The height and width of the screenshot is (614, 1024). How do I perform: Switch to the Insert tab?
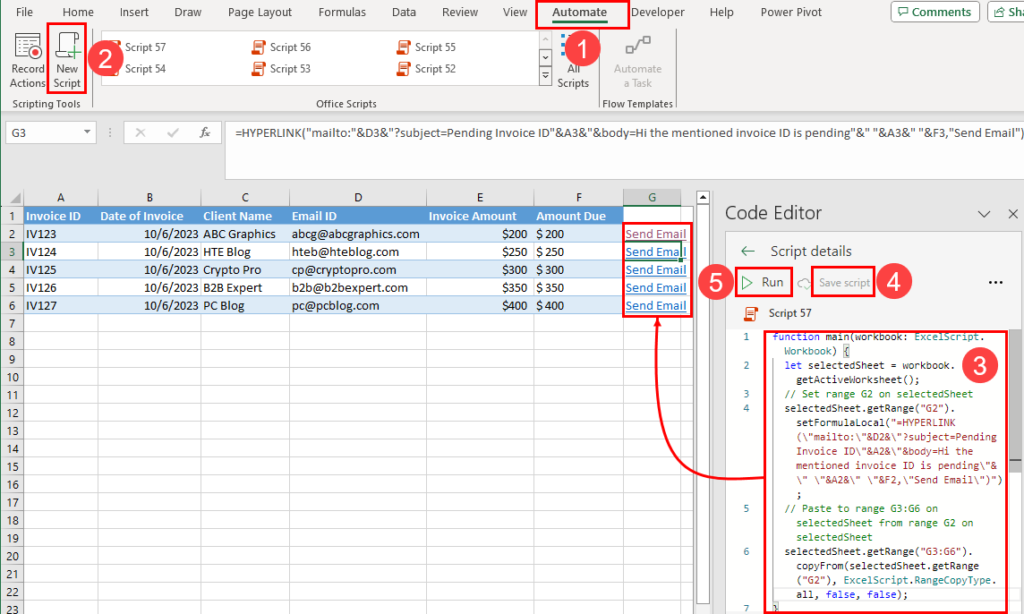pos(134,12)
